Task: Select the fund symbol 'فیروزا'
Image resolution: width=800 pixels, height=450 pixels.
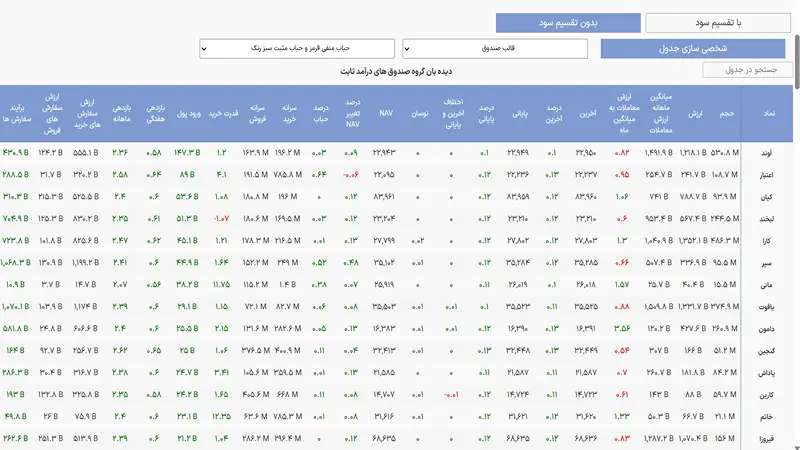Action: point(766,438)
